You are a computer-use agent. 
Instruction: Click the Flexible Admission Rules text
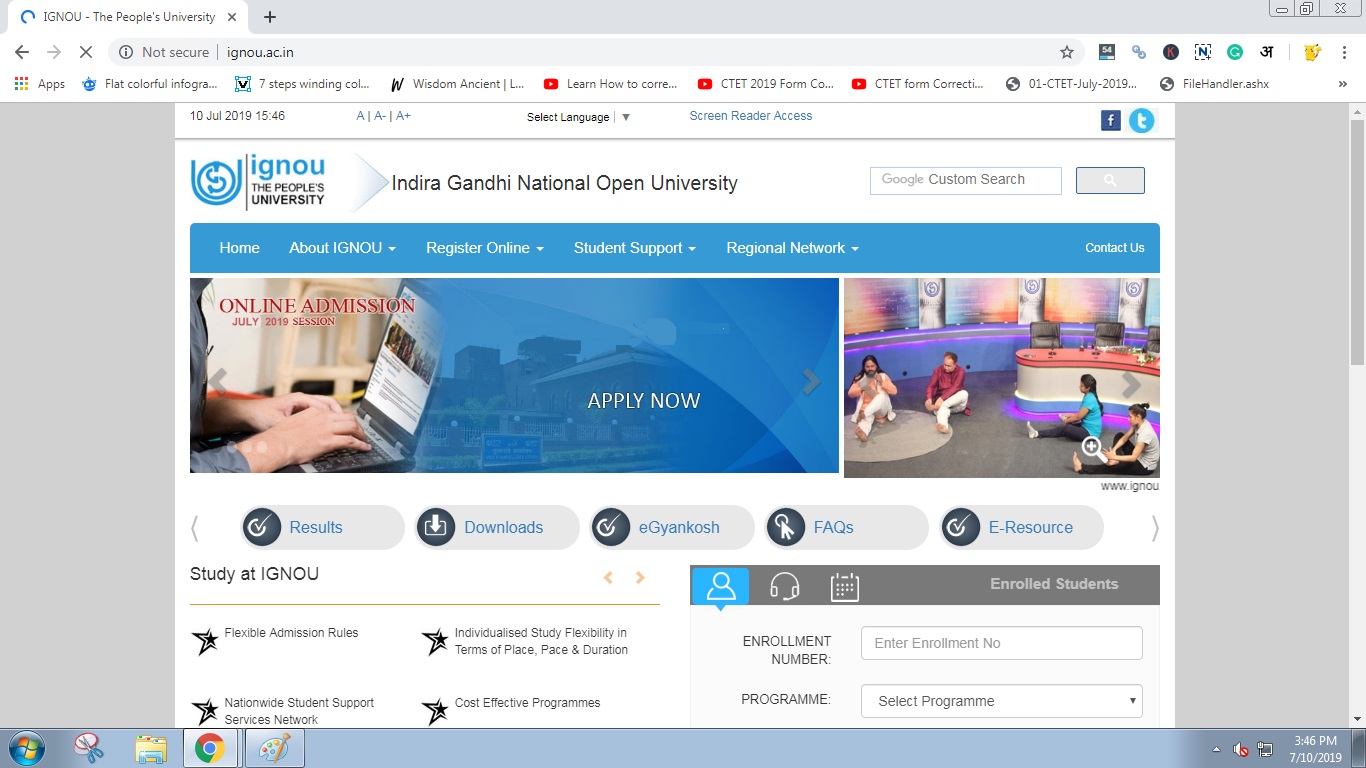pos(291,633)
